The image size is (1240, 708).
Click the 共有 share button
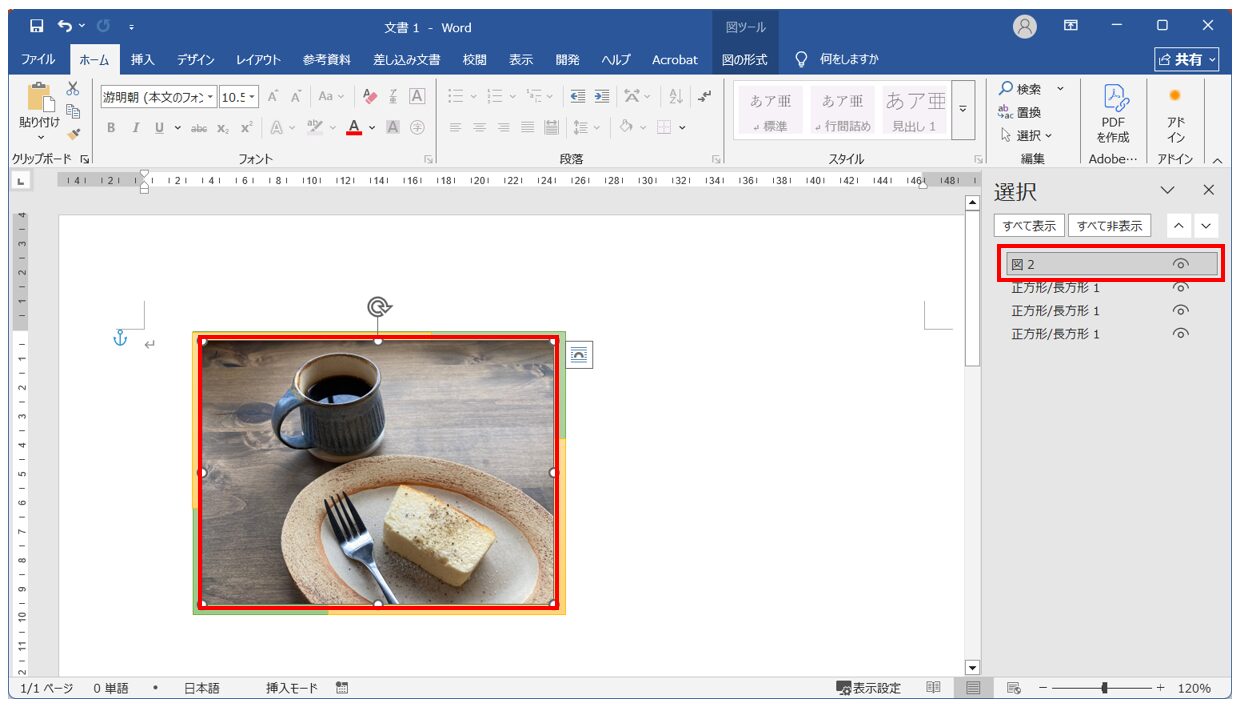pos(1187,59)
